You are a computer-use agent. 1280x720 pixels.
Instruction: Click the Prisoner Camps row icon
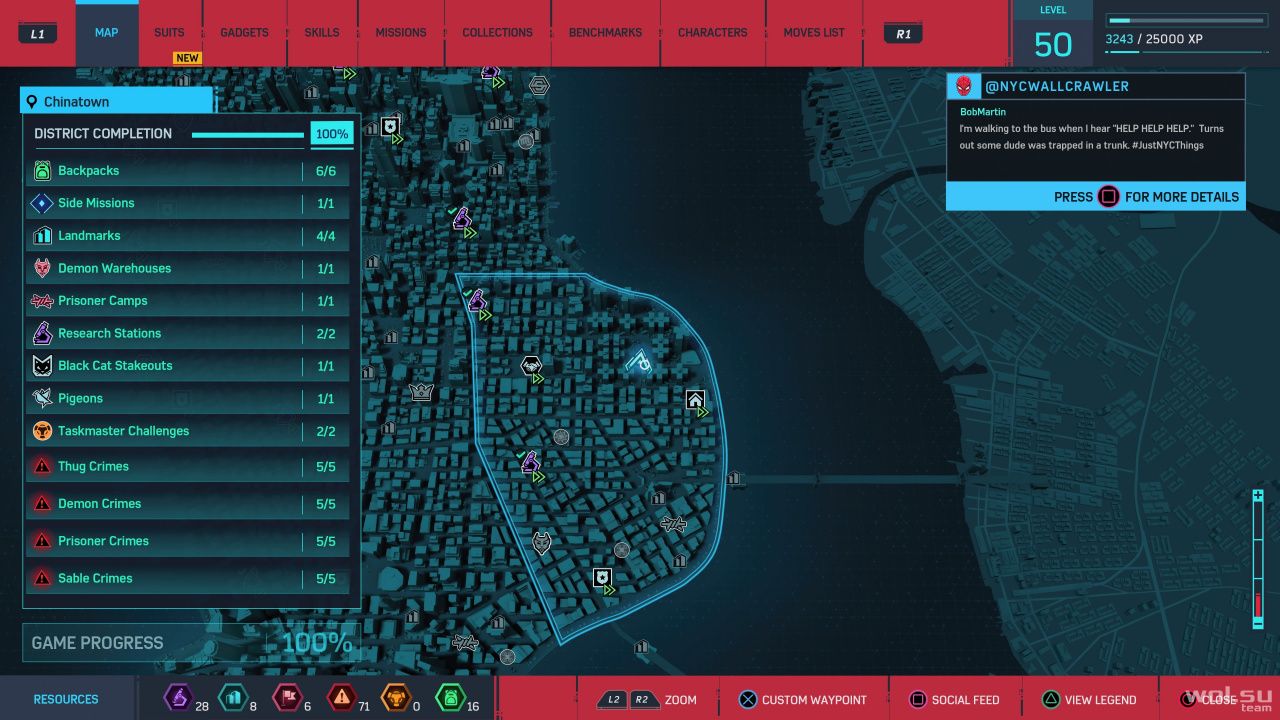[x=42, y=301]
